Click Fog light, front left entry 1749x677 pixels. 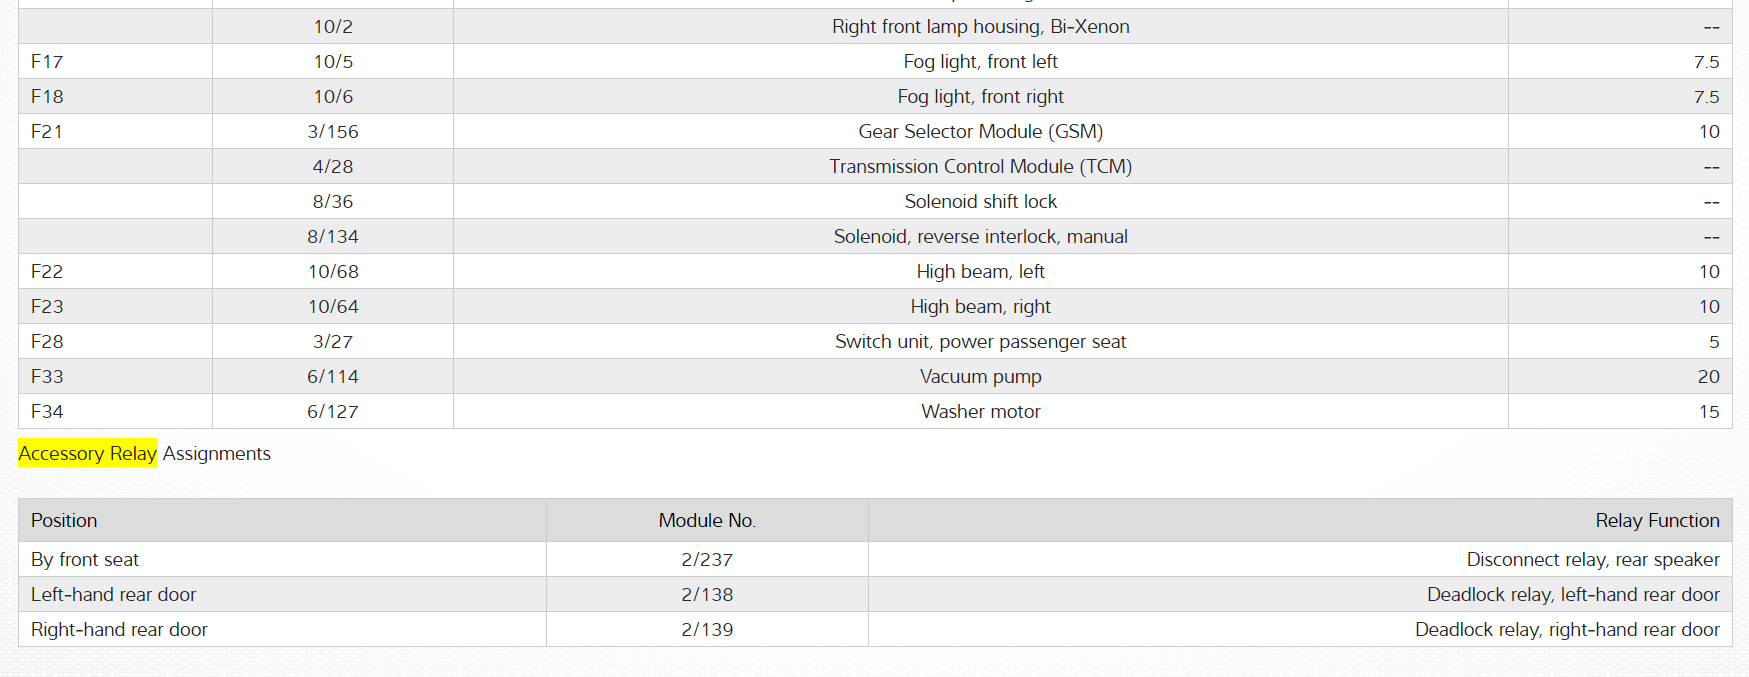click(980, 62)
